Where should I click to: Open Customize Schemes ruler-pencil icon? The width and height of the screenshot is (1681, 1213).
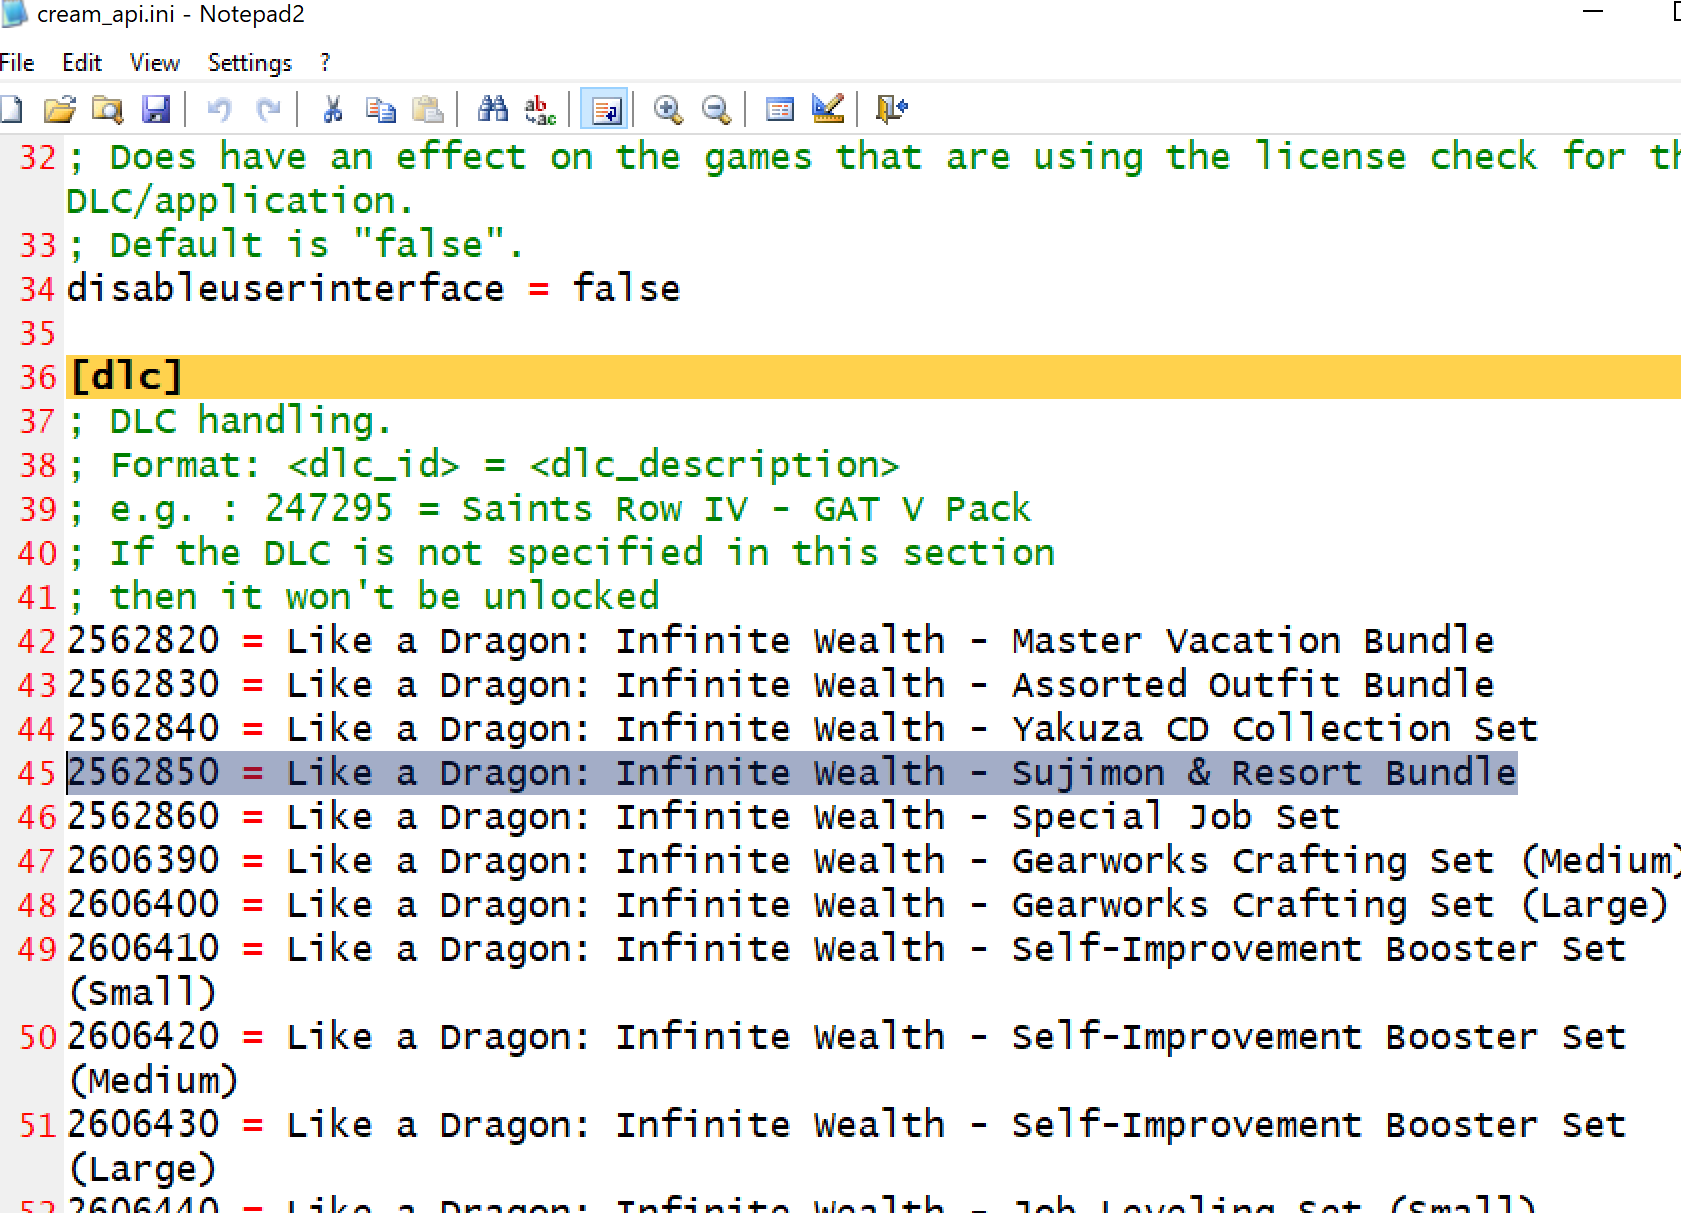(828, 109)
